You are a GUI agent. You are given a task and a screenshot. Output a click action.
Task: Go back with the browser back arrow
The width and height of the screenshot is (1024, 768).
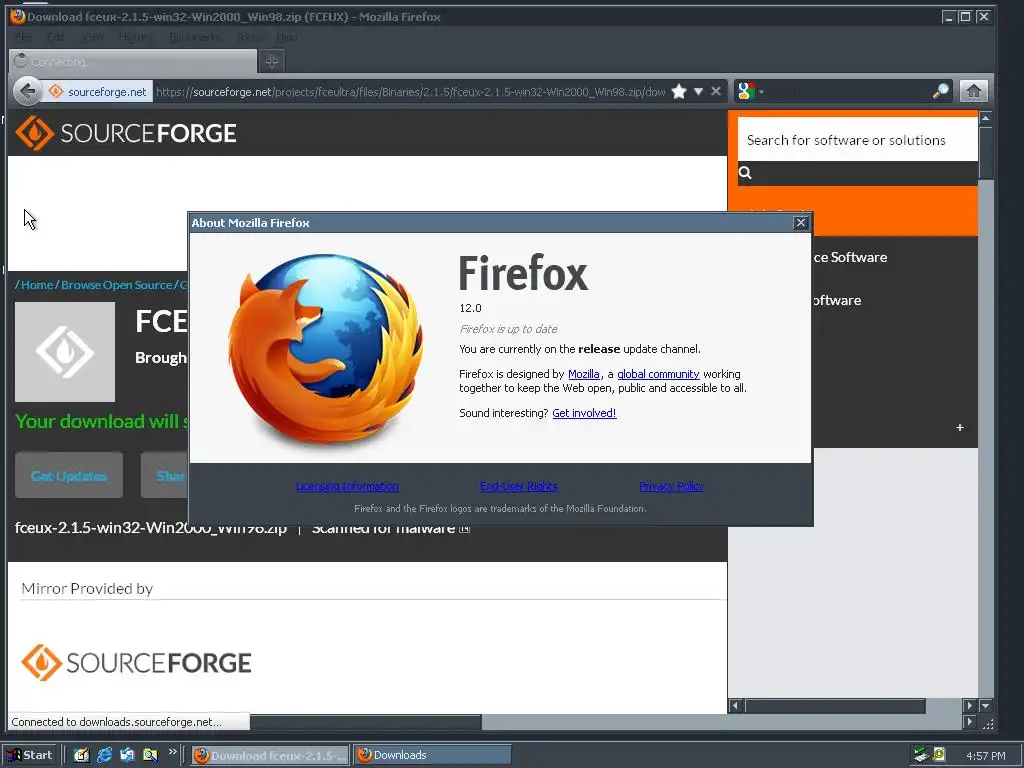click(27, 91)
